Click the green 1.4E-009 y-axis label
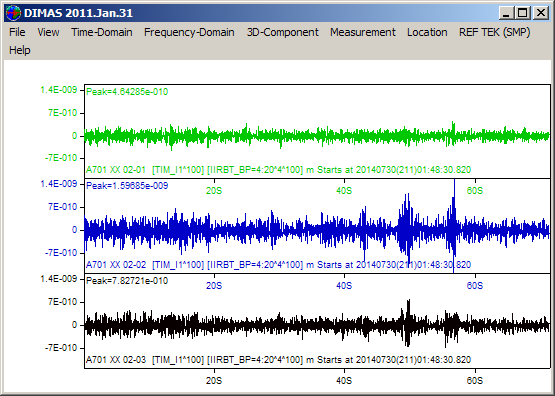This screenshot has height=396, width=555. click(59, 90)
